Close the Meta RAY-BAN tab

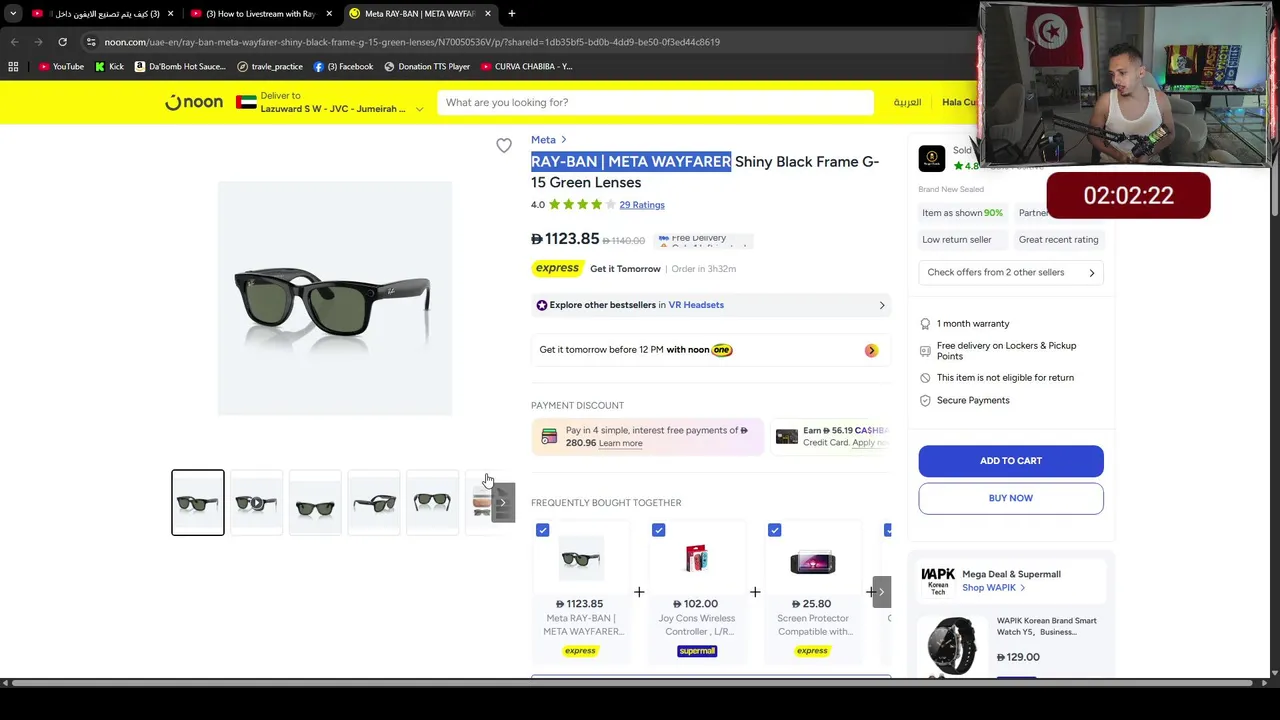click(x=488, y=13)
